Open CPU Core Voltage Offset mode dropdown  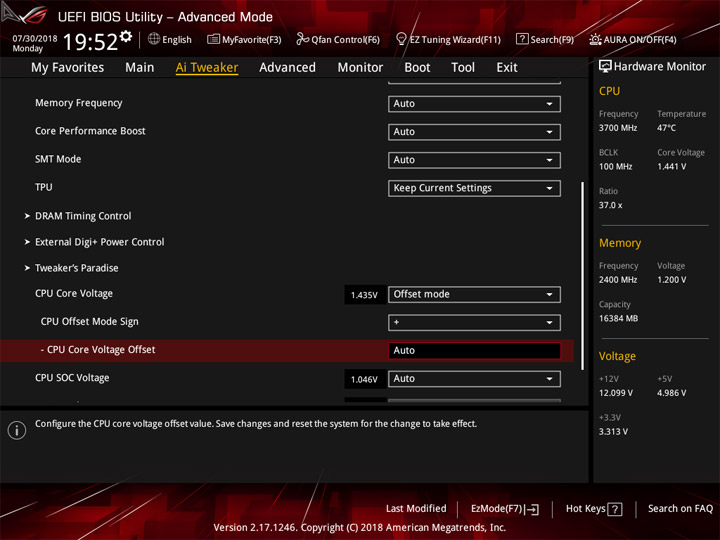(474, 294)
